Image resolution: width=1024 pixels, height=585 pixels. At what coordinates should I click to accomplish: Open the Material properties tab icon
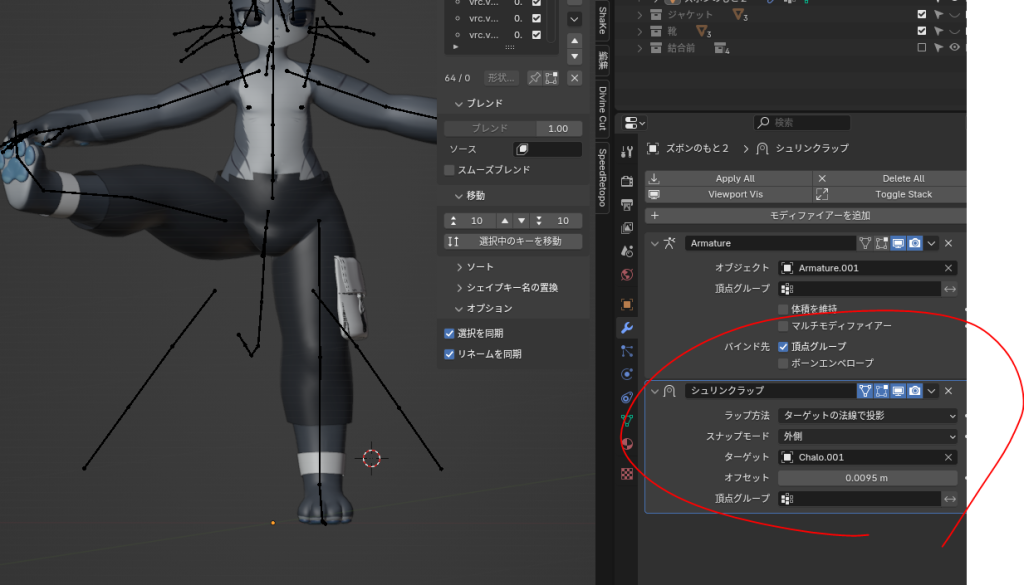click(x=627, y=443)
